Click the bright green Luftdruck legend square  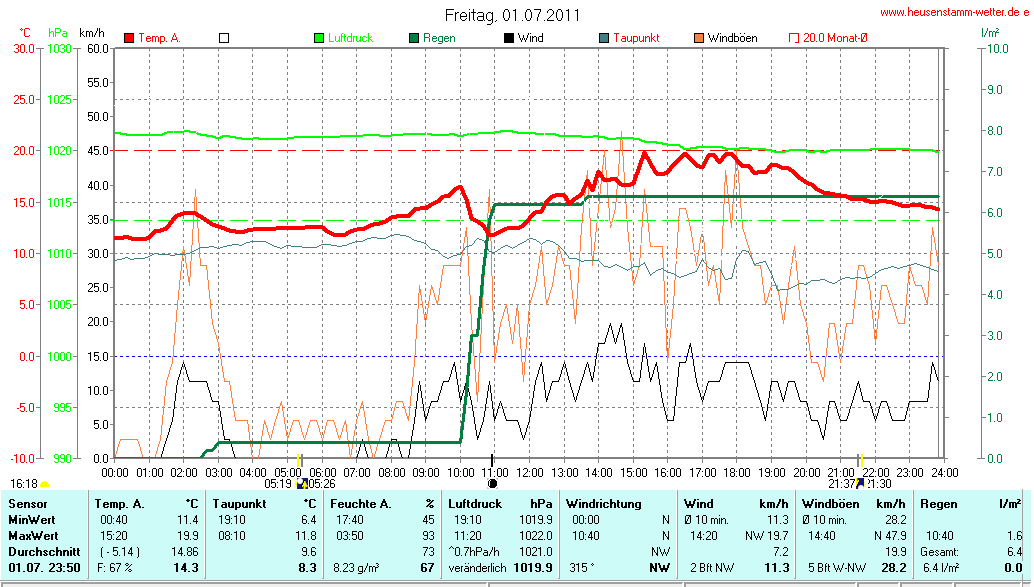pyautogui.click(x=320, y=38)
